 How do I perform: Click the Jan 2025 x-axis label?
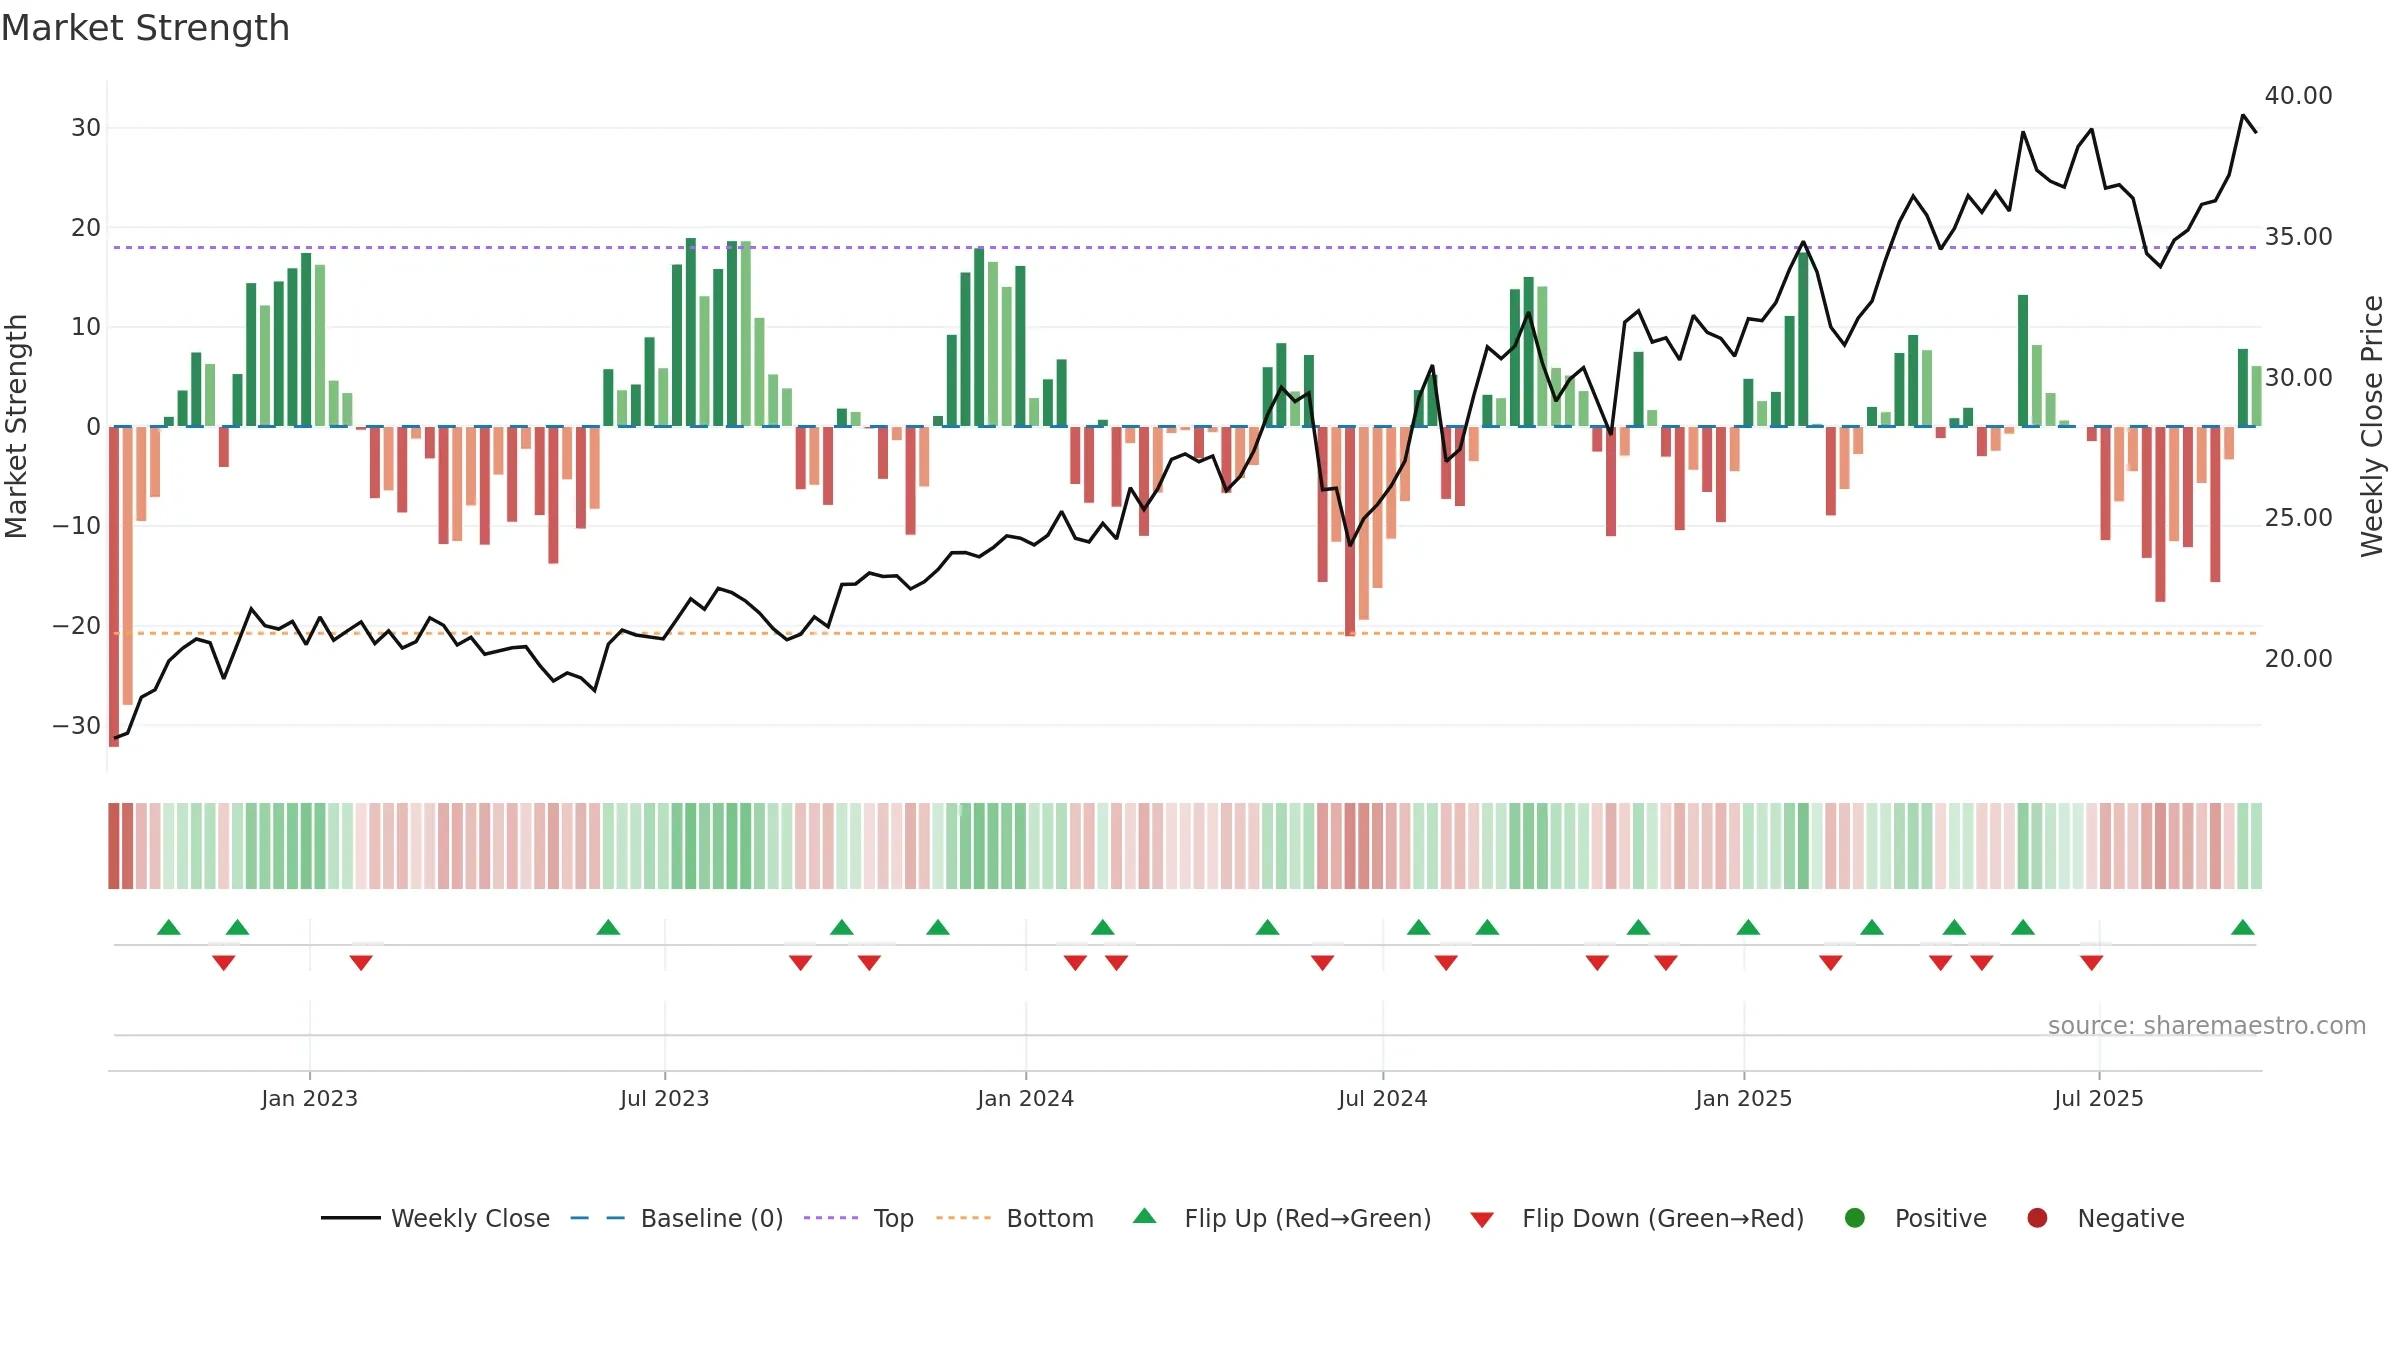(x=1744, y=1098)
